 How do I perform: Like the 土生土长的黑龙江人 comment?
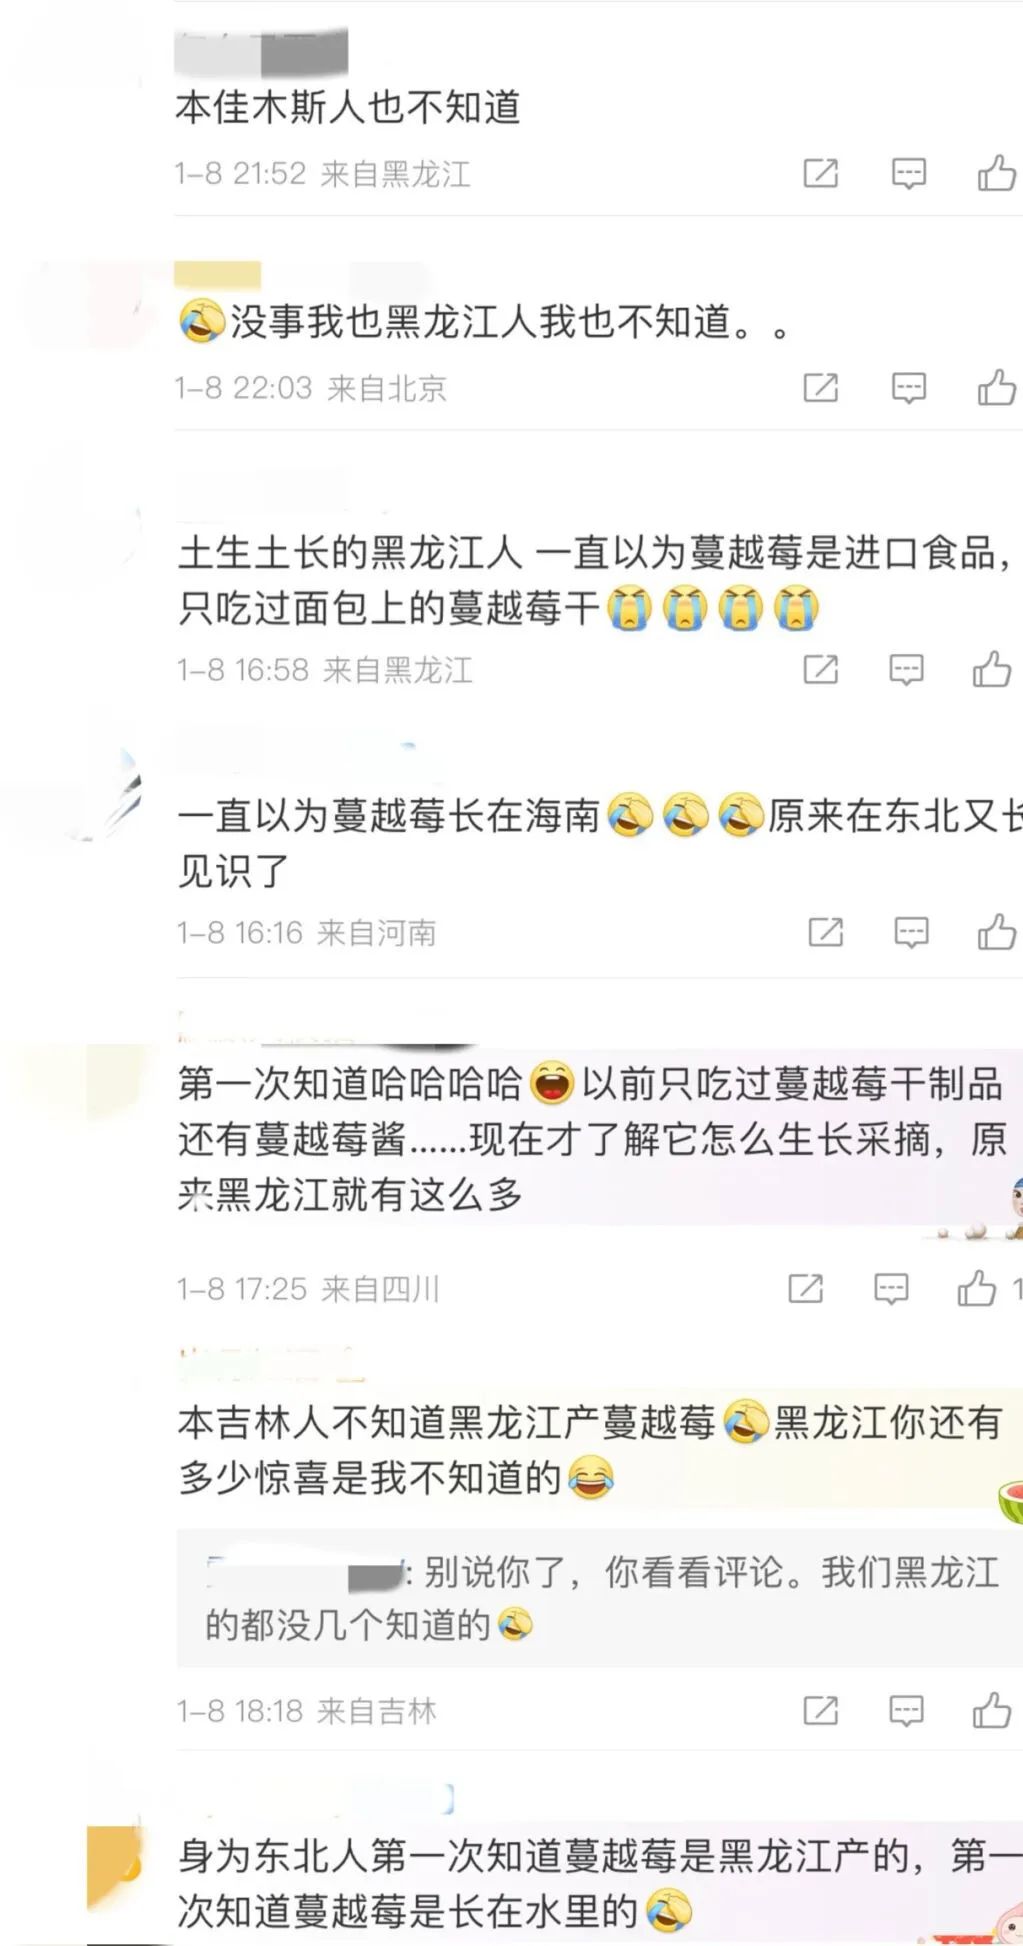(992, 669)
